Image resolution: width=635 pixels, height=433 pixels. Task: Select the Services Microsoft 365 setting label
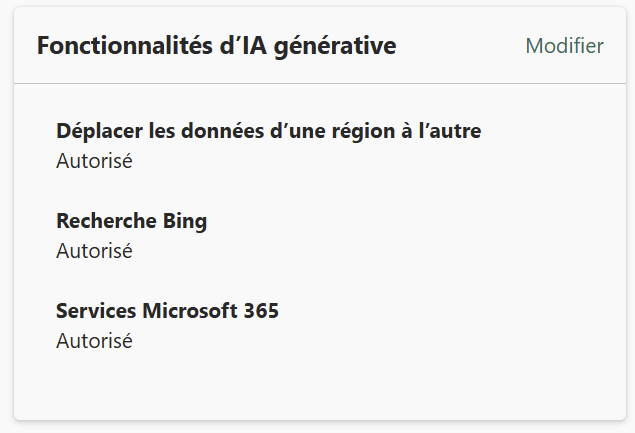pos(167,311)
